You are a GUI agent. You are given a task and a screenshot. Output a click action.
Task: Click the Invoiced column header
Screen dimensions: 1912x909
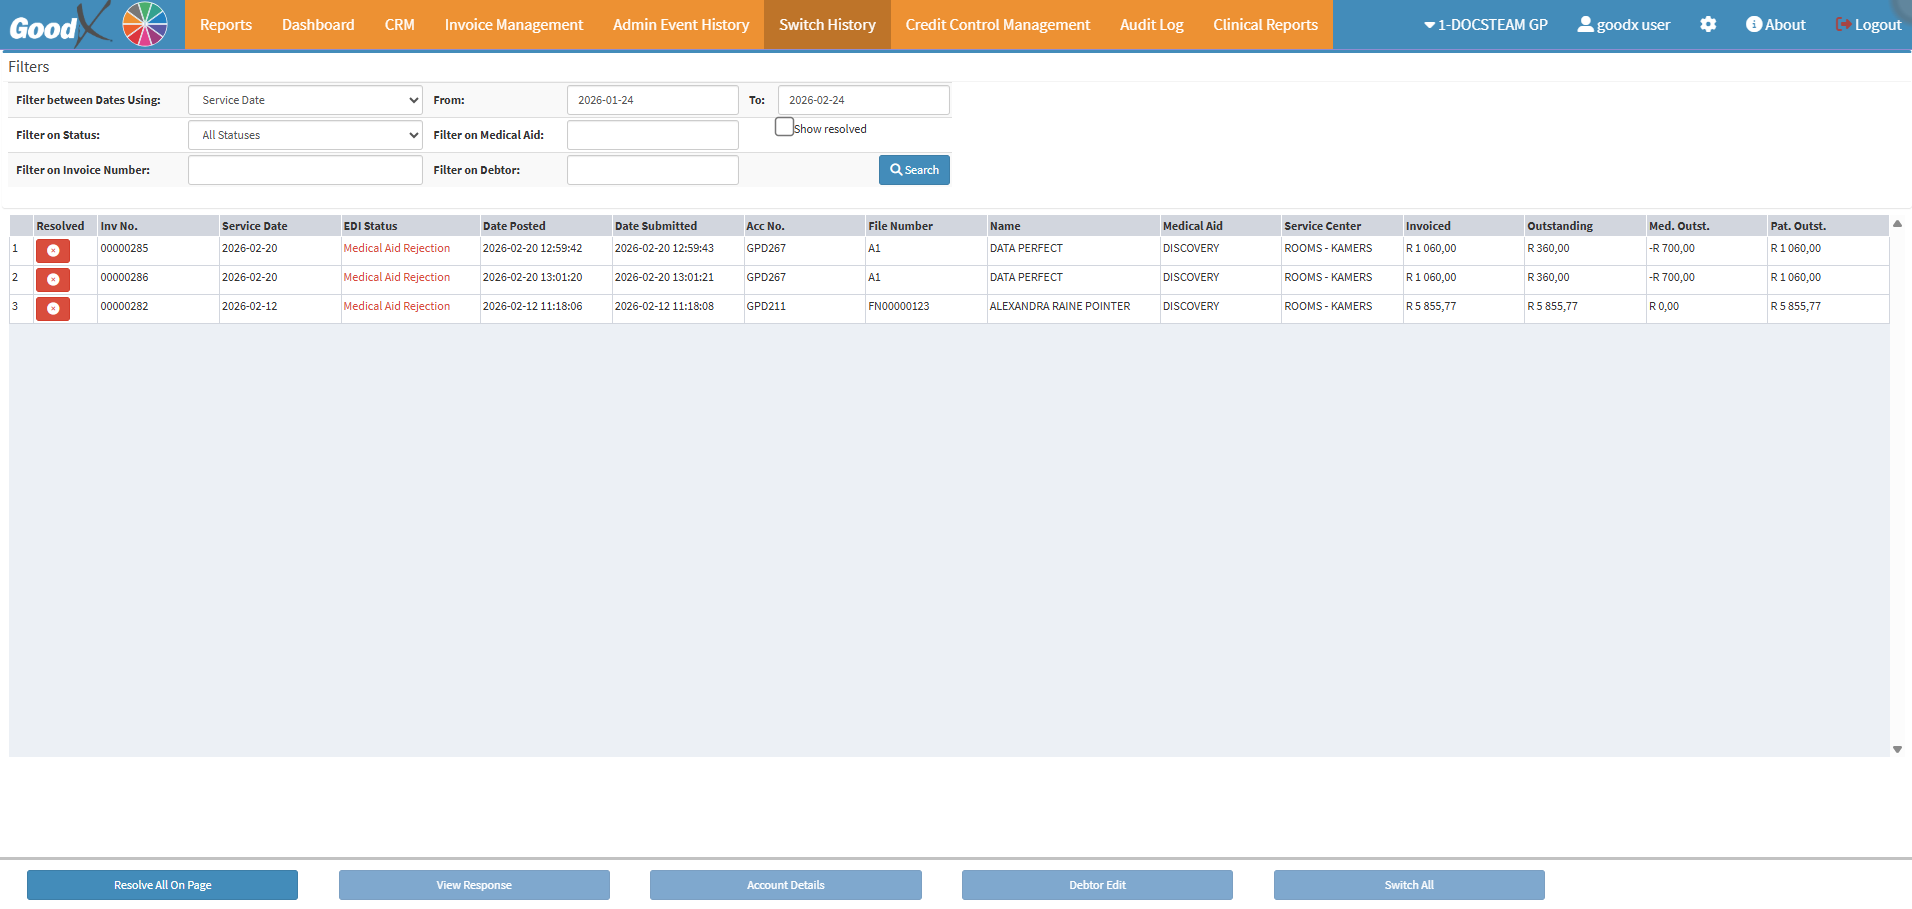pyautogui.click(x=1464, y=226)
